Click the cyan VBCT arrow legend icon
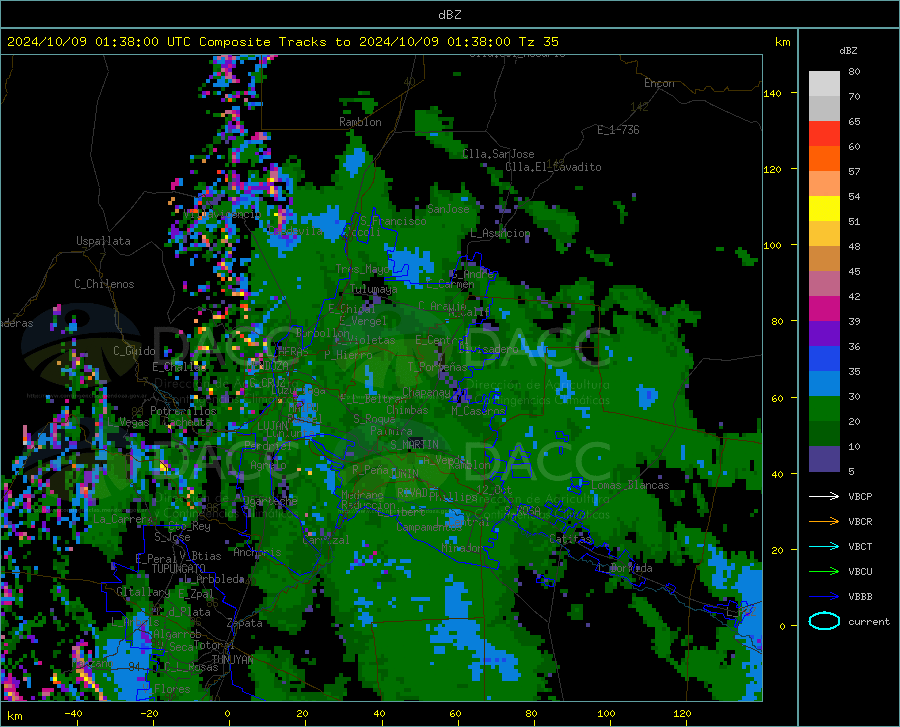 click(x=824, y=546)
